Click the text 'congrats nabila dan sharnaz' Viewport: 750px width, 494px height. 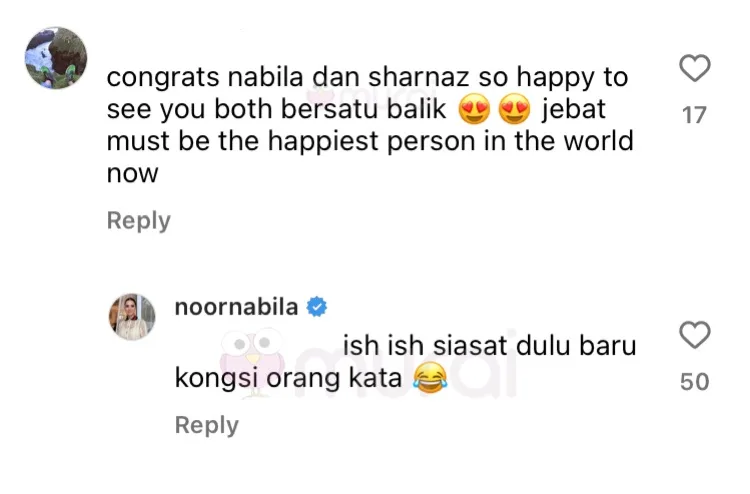(288, 77)
